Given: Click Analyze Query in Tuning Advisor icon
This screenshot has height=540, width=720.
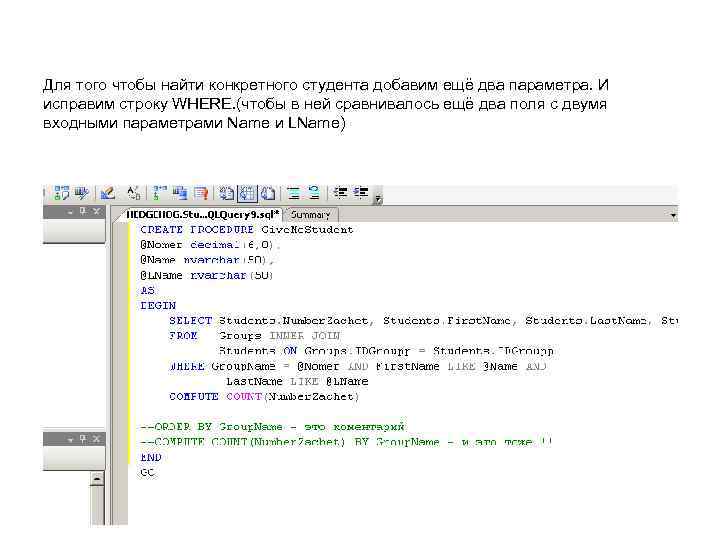Looking at the screenshot, I should pos(82,193).
